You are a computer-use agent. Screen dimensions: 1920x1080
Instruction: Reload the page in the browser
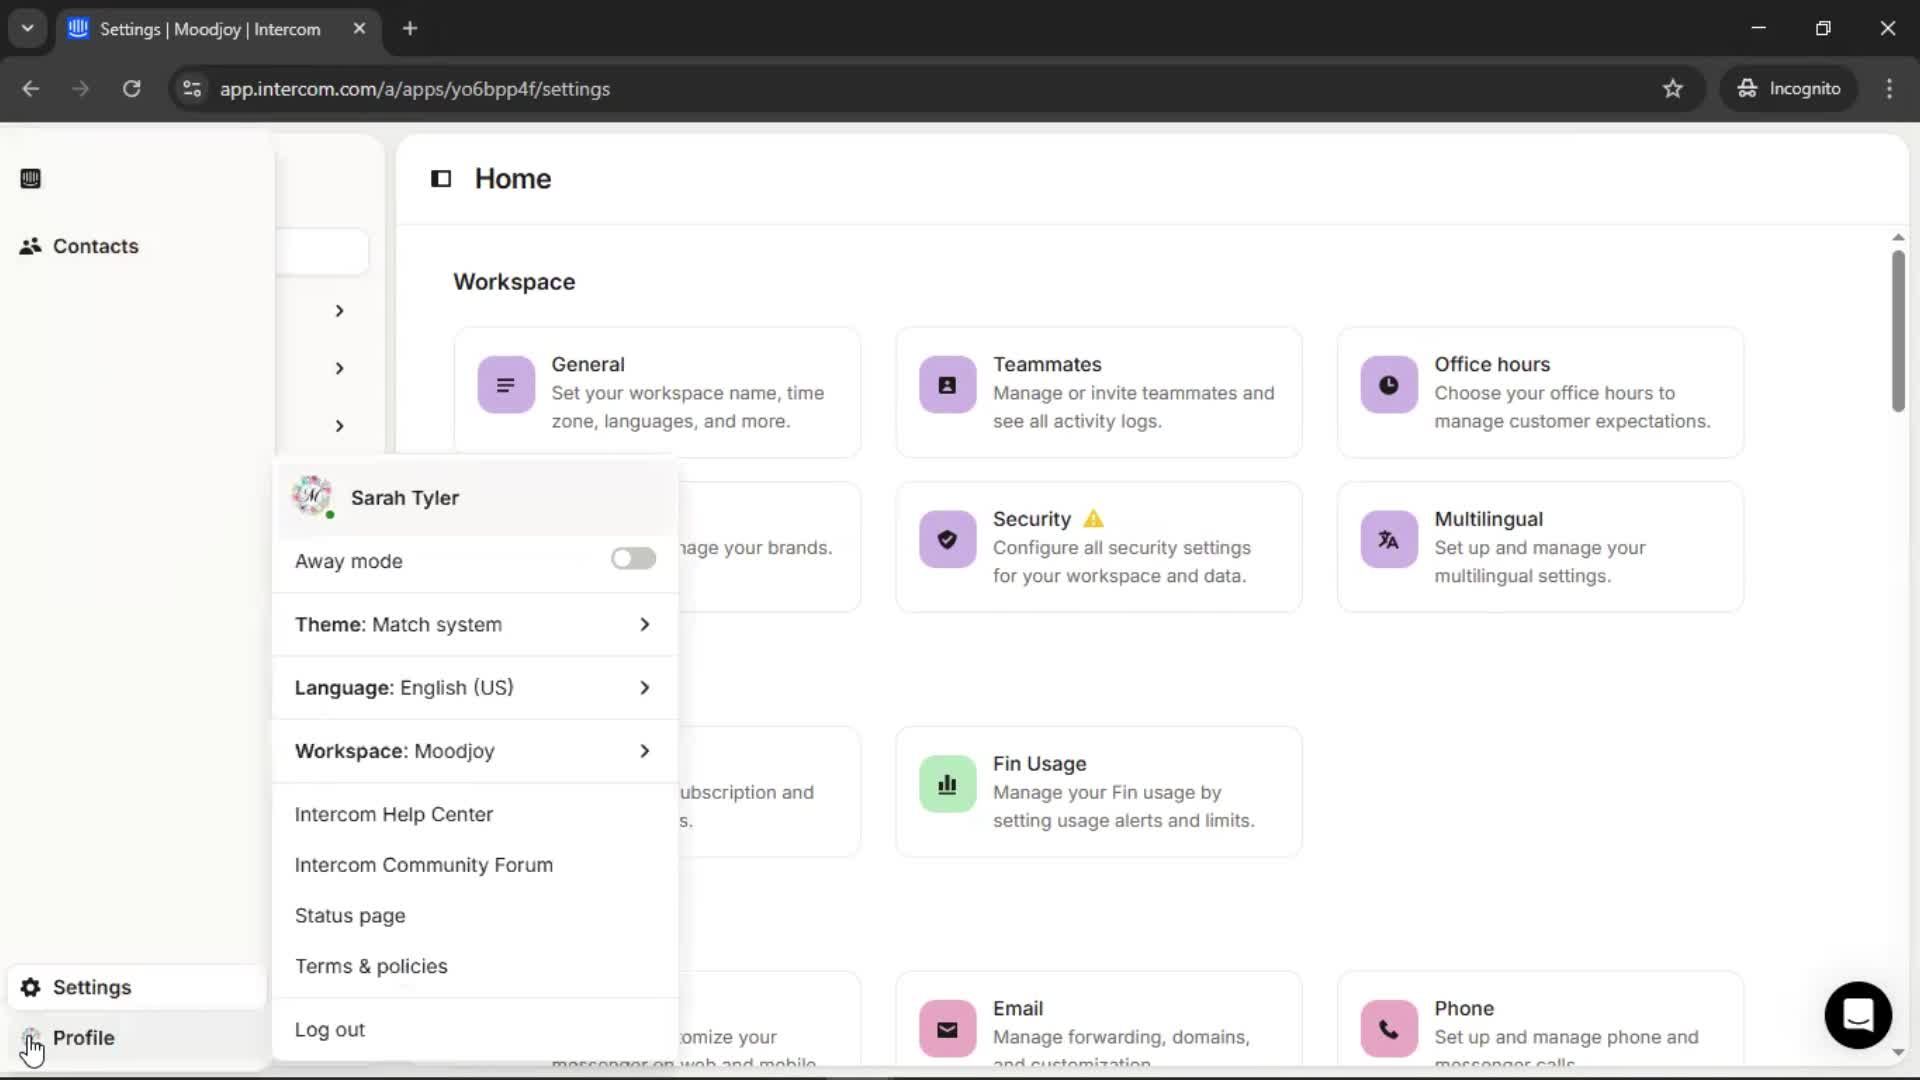pos(131,89)
